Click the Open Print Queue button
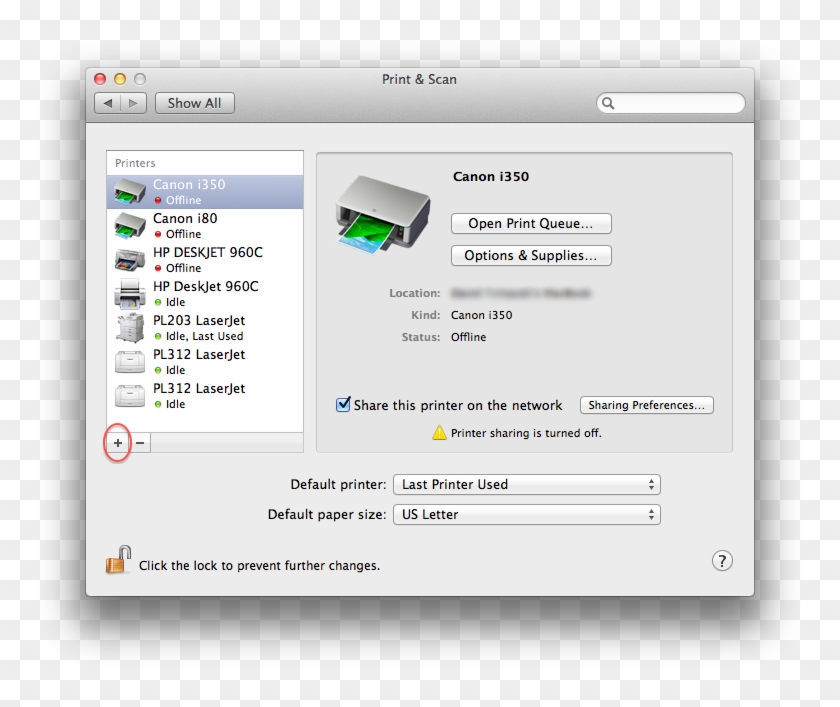Viewport: 840px width, 707px height. [531, 223]
